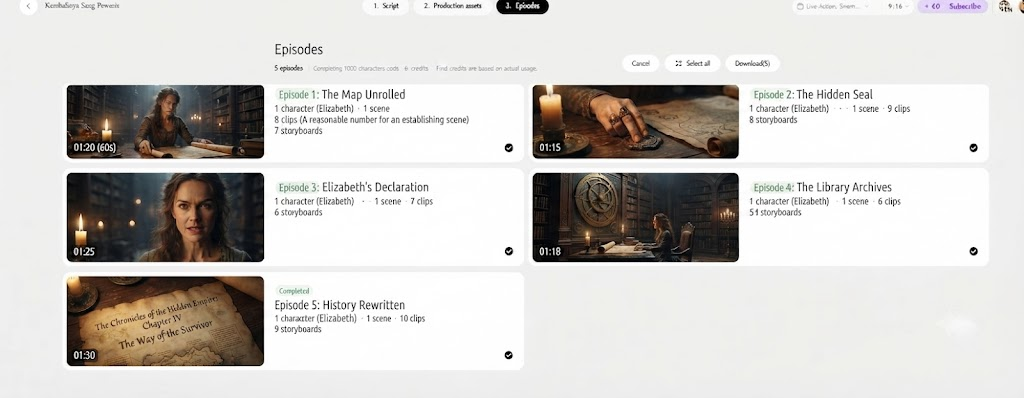Toggle selection checkmark for Episode 1
Screen dimensions: 1024x398
[x=509, y=148]
